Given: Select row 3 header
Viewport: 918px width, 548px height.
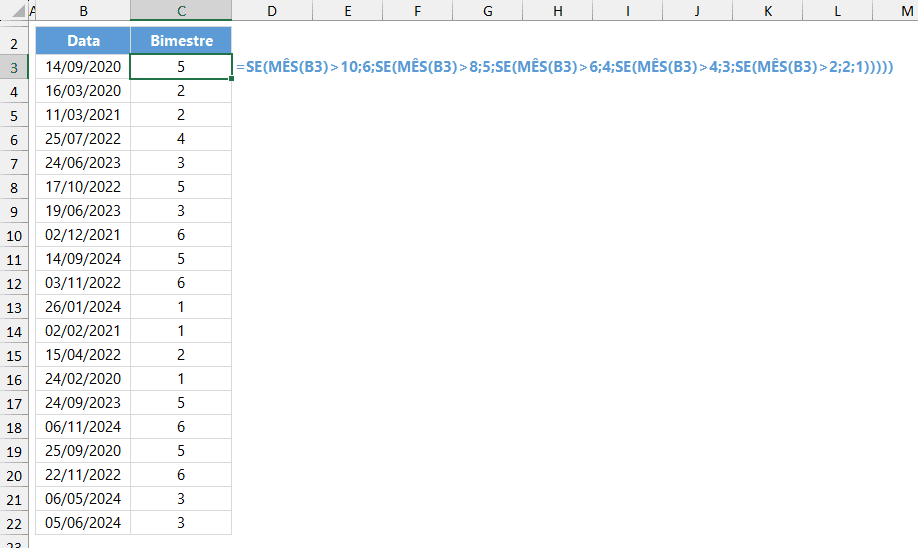Looking at the screenshot, I should [14, 67].
